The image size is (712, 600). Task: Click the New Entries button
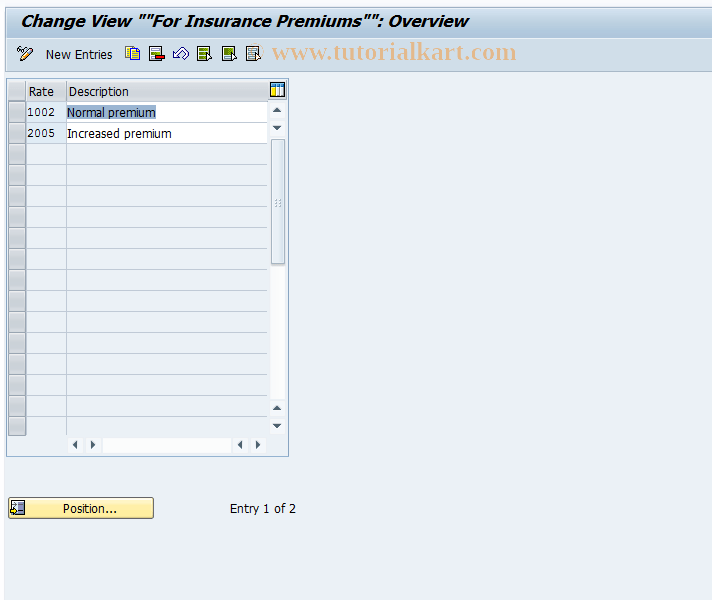(79, 55)
